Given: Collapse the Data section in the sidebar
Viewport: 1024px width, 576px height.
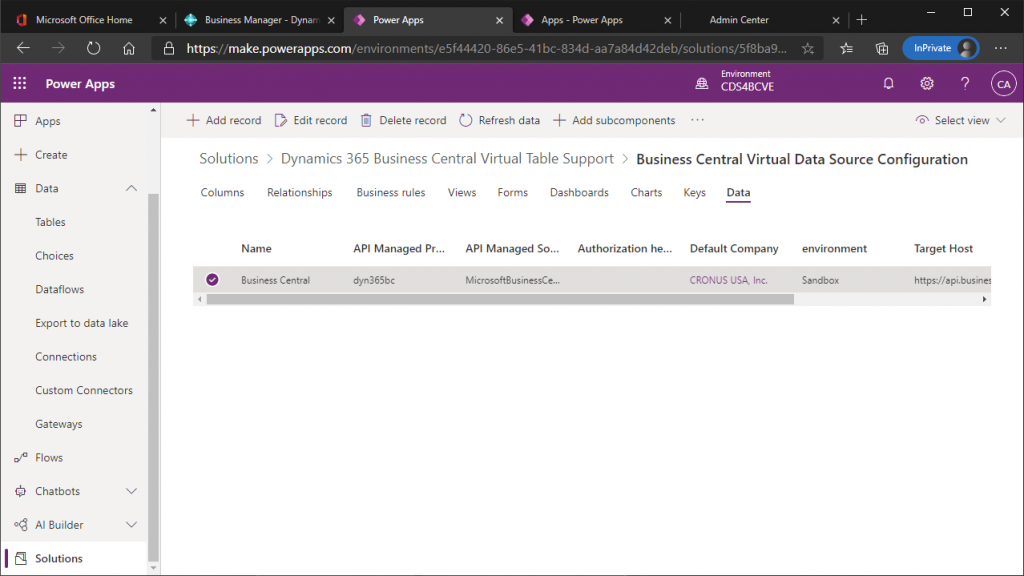Looking at the screenshot, I should [131, 188].
